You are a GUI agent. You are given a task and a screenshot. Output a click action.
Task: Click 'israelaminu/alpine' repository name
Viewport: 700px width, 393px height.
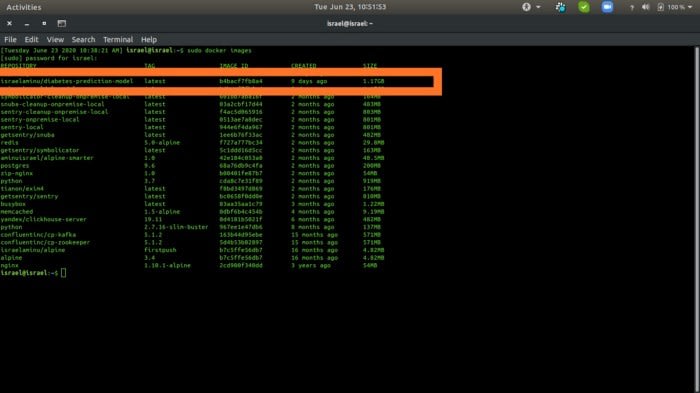pos(33,250)
